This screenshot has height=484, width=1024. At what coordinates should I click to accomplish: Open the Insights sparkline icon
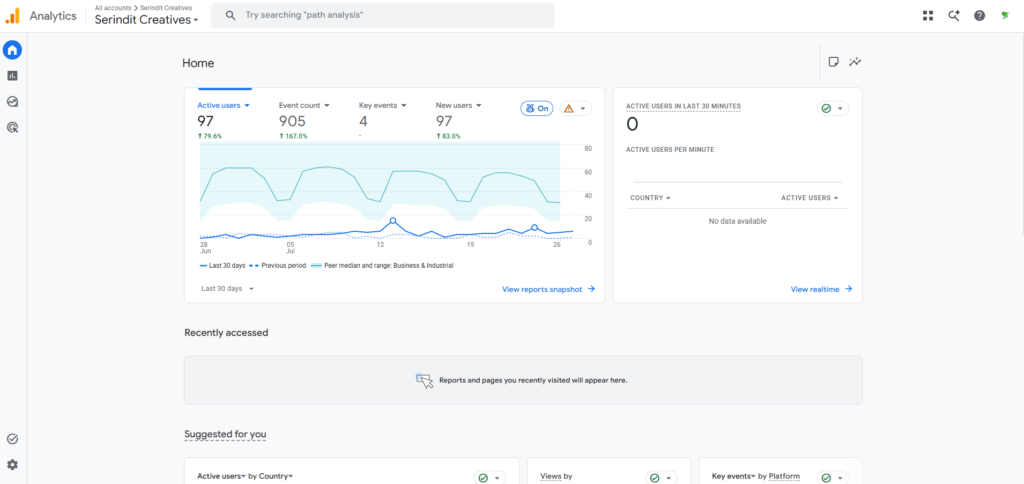pos(855,62)
